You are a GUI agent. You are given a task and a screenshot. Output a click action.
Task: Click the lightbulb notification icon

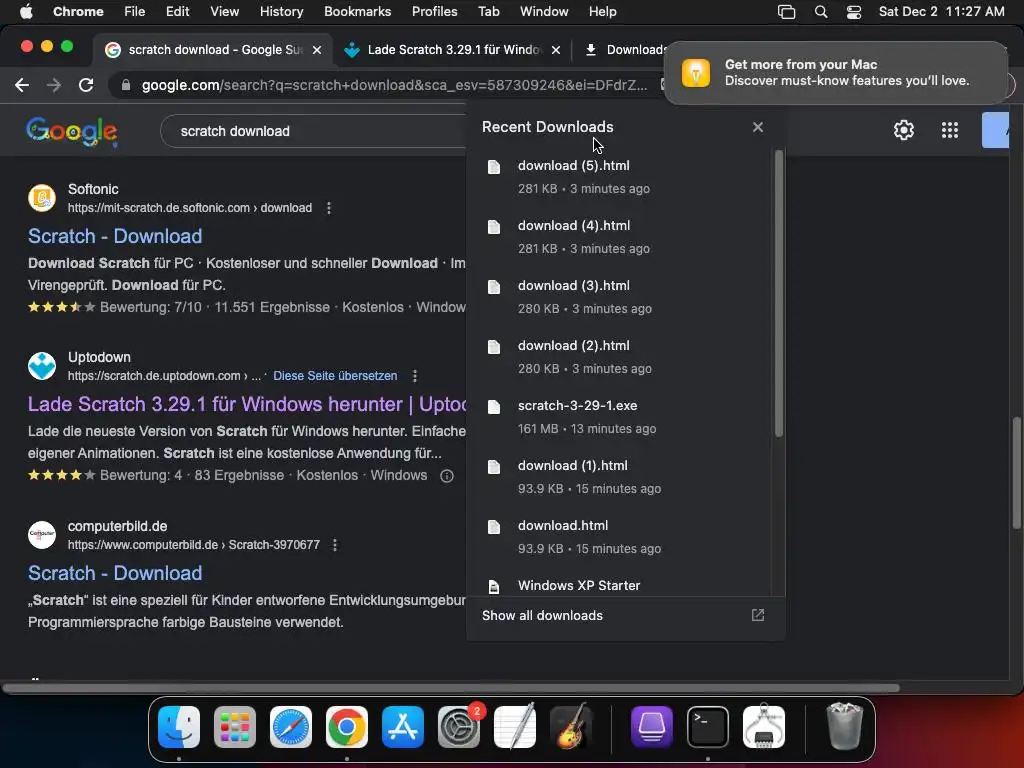click(x=696, y=72)
